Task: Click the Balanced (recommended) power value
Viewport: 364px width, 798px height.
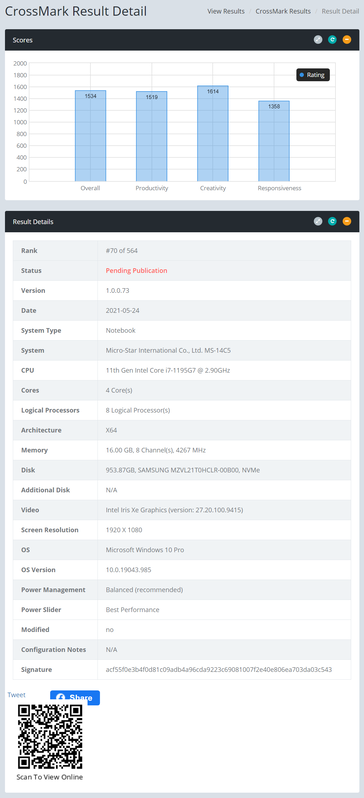Action: click(x=144, y=590)
